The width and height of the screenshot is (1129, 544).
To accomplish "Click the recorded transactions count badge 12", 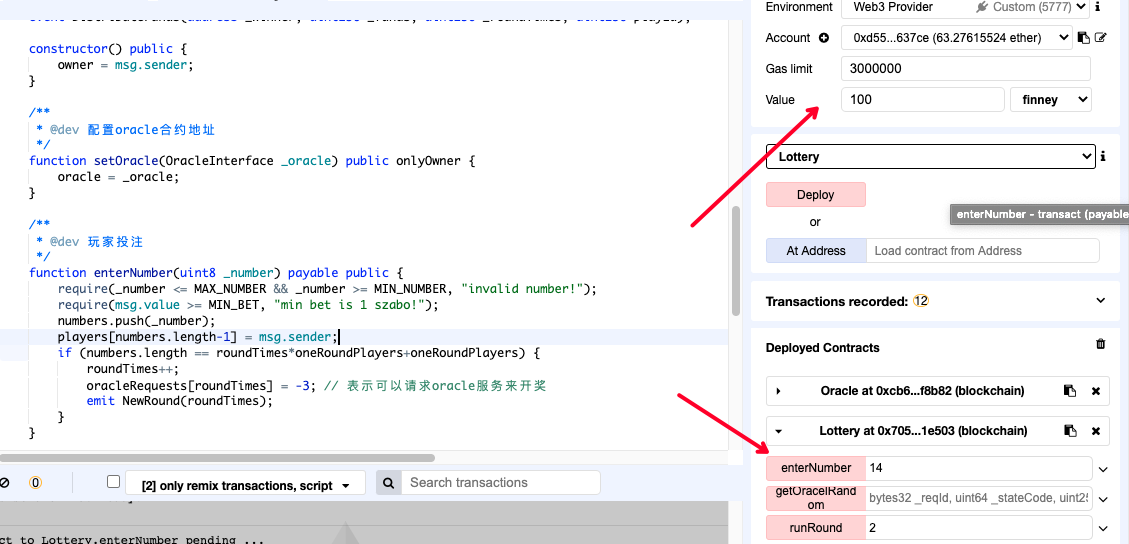I will click(x=920, y=302).
